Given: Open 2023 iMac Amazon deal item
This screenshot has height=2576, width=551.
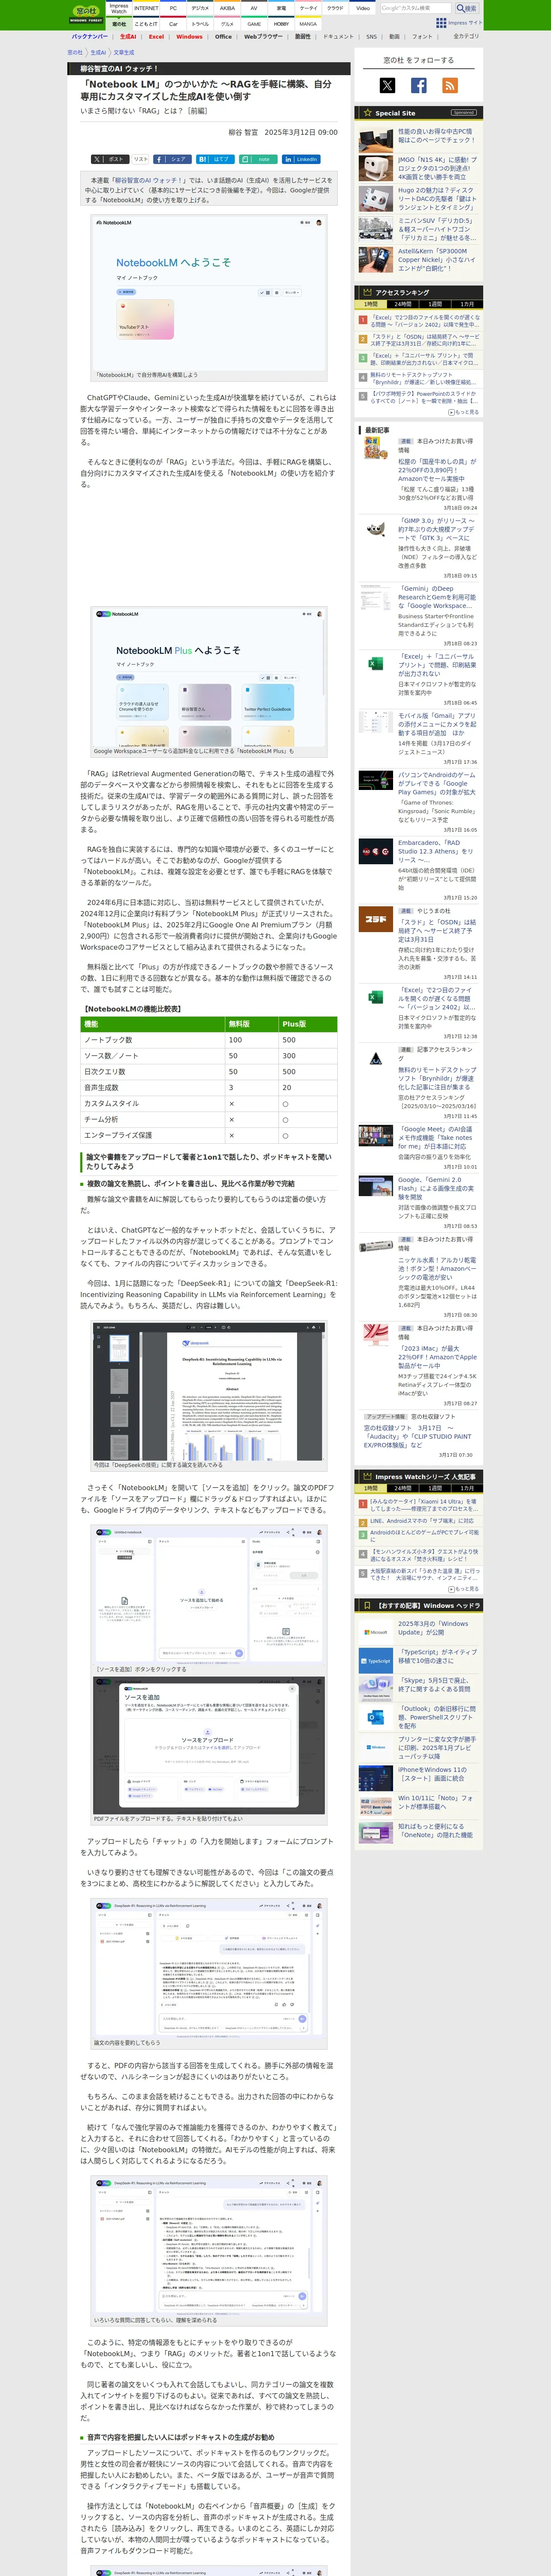Looking at the screenshot, I should [437, 1357].
